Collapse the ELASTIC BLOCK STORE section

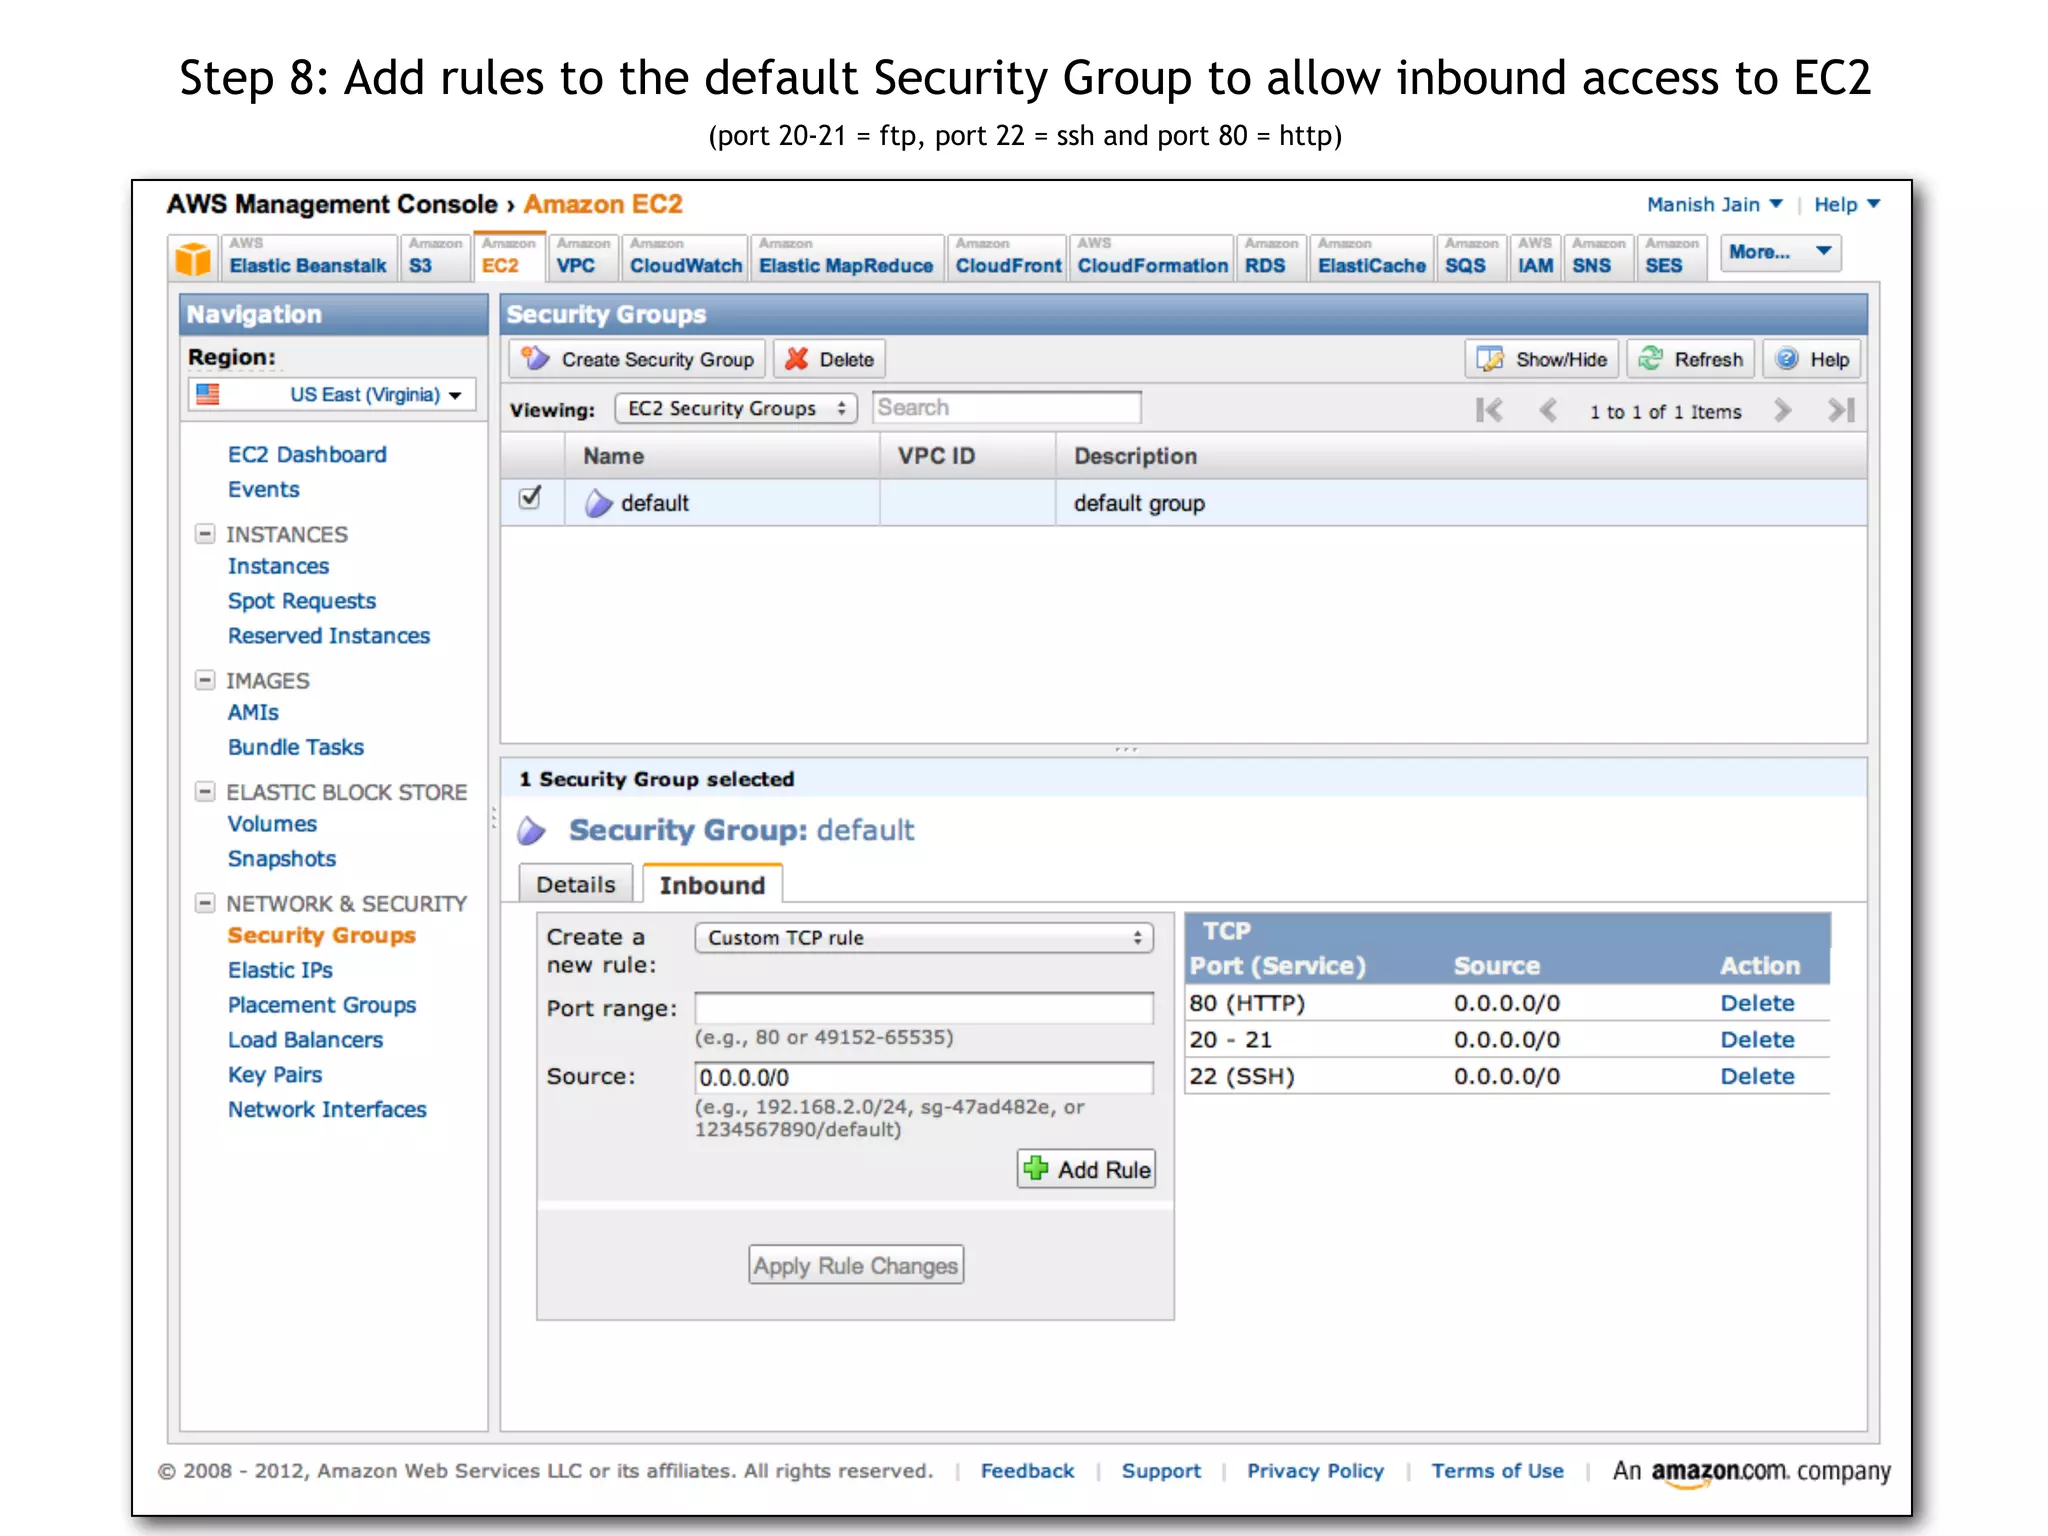click(205, 792)
